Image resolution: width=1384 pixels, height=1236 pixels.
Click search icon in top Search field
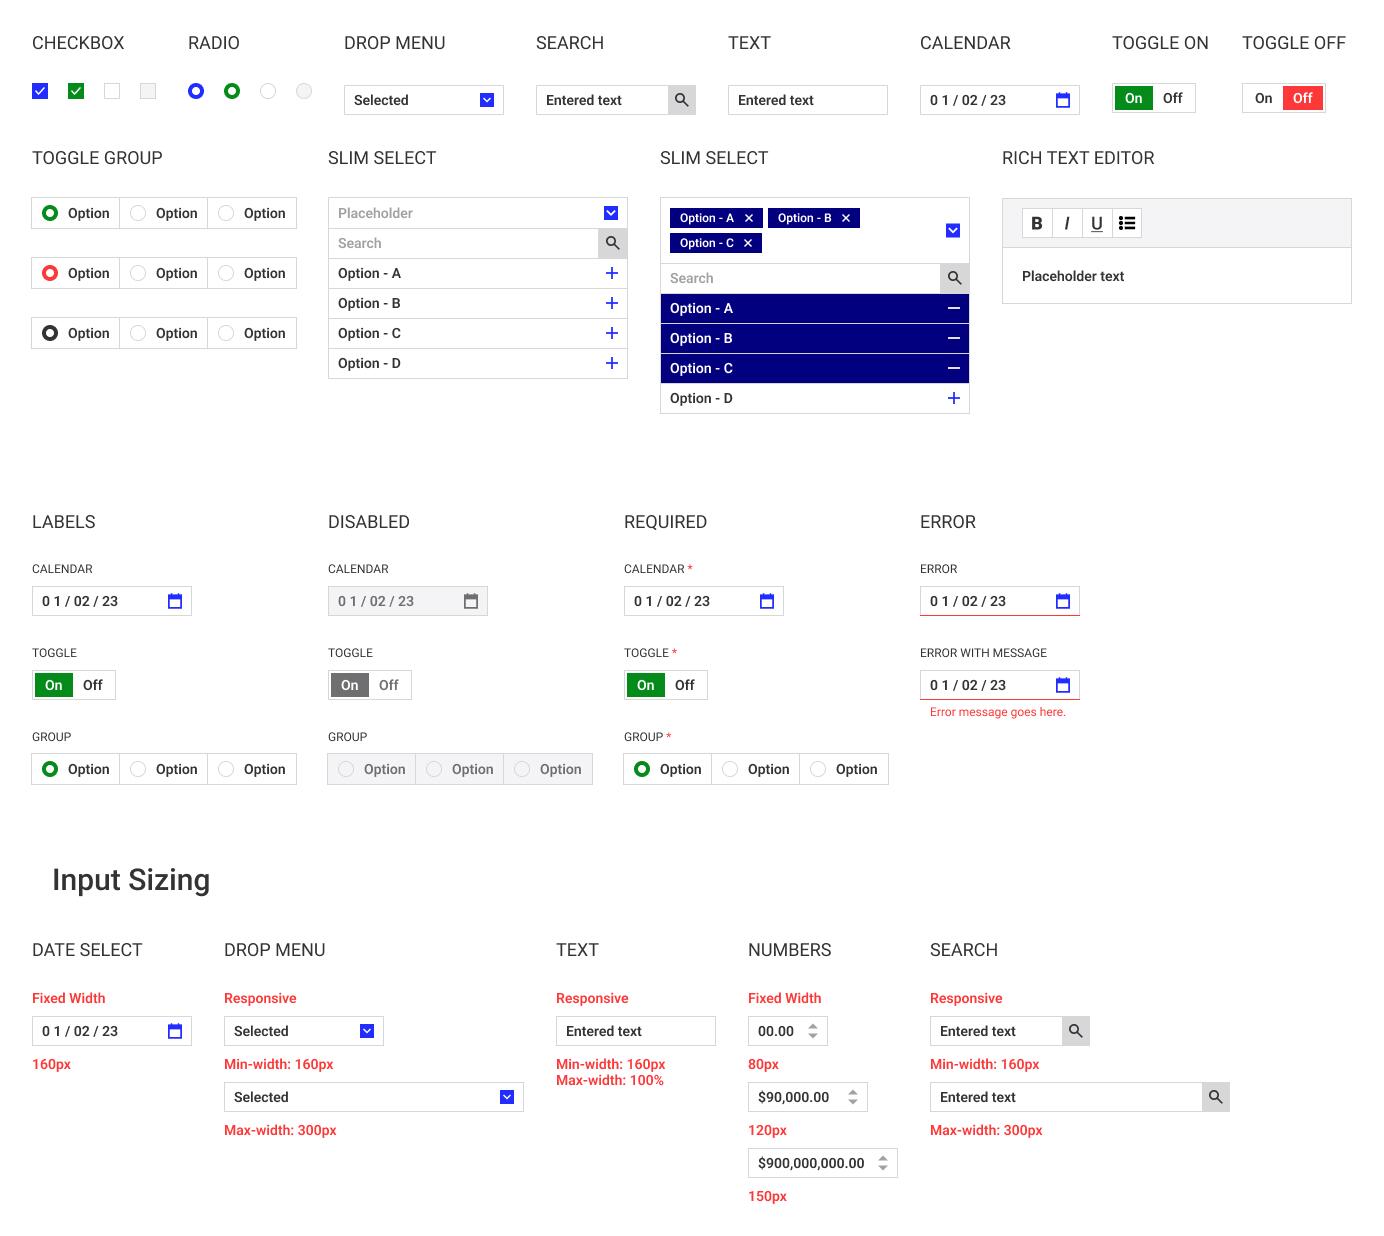tap(681, 100)
